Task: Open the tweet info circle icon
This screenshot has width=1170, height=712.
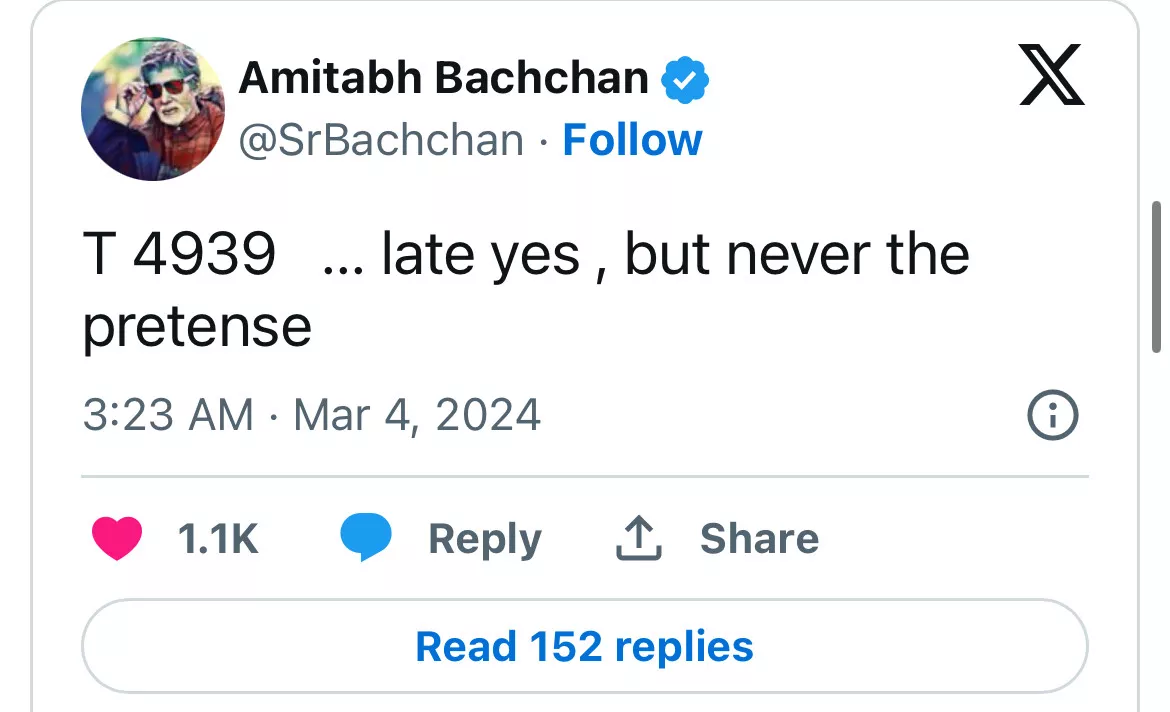Action: point(1053,415)
